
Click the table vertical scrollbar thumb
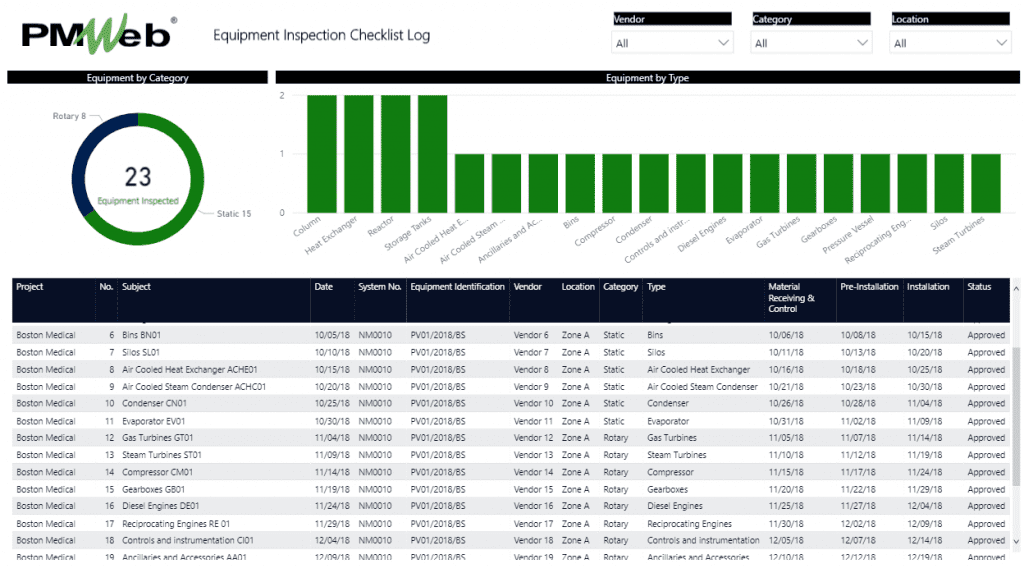pyautogui.click(x=1016, y=417)
